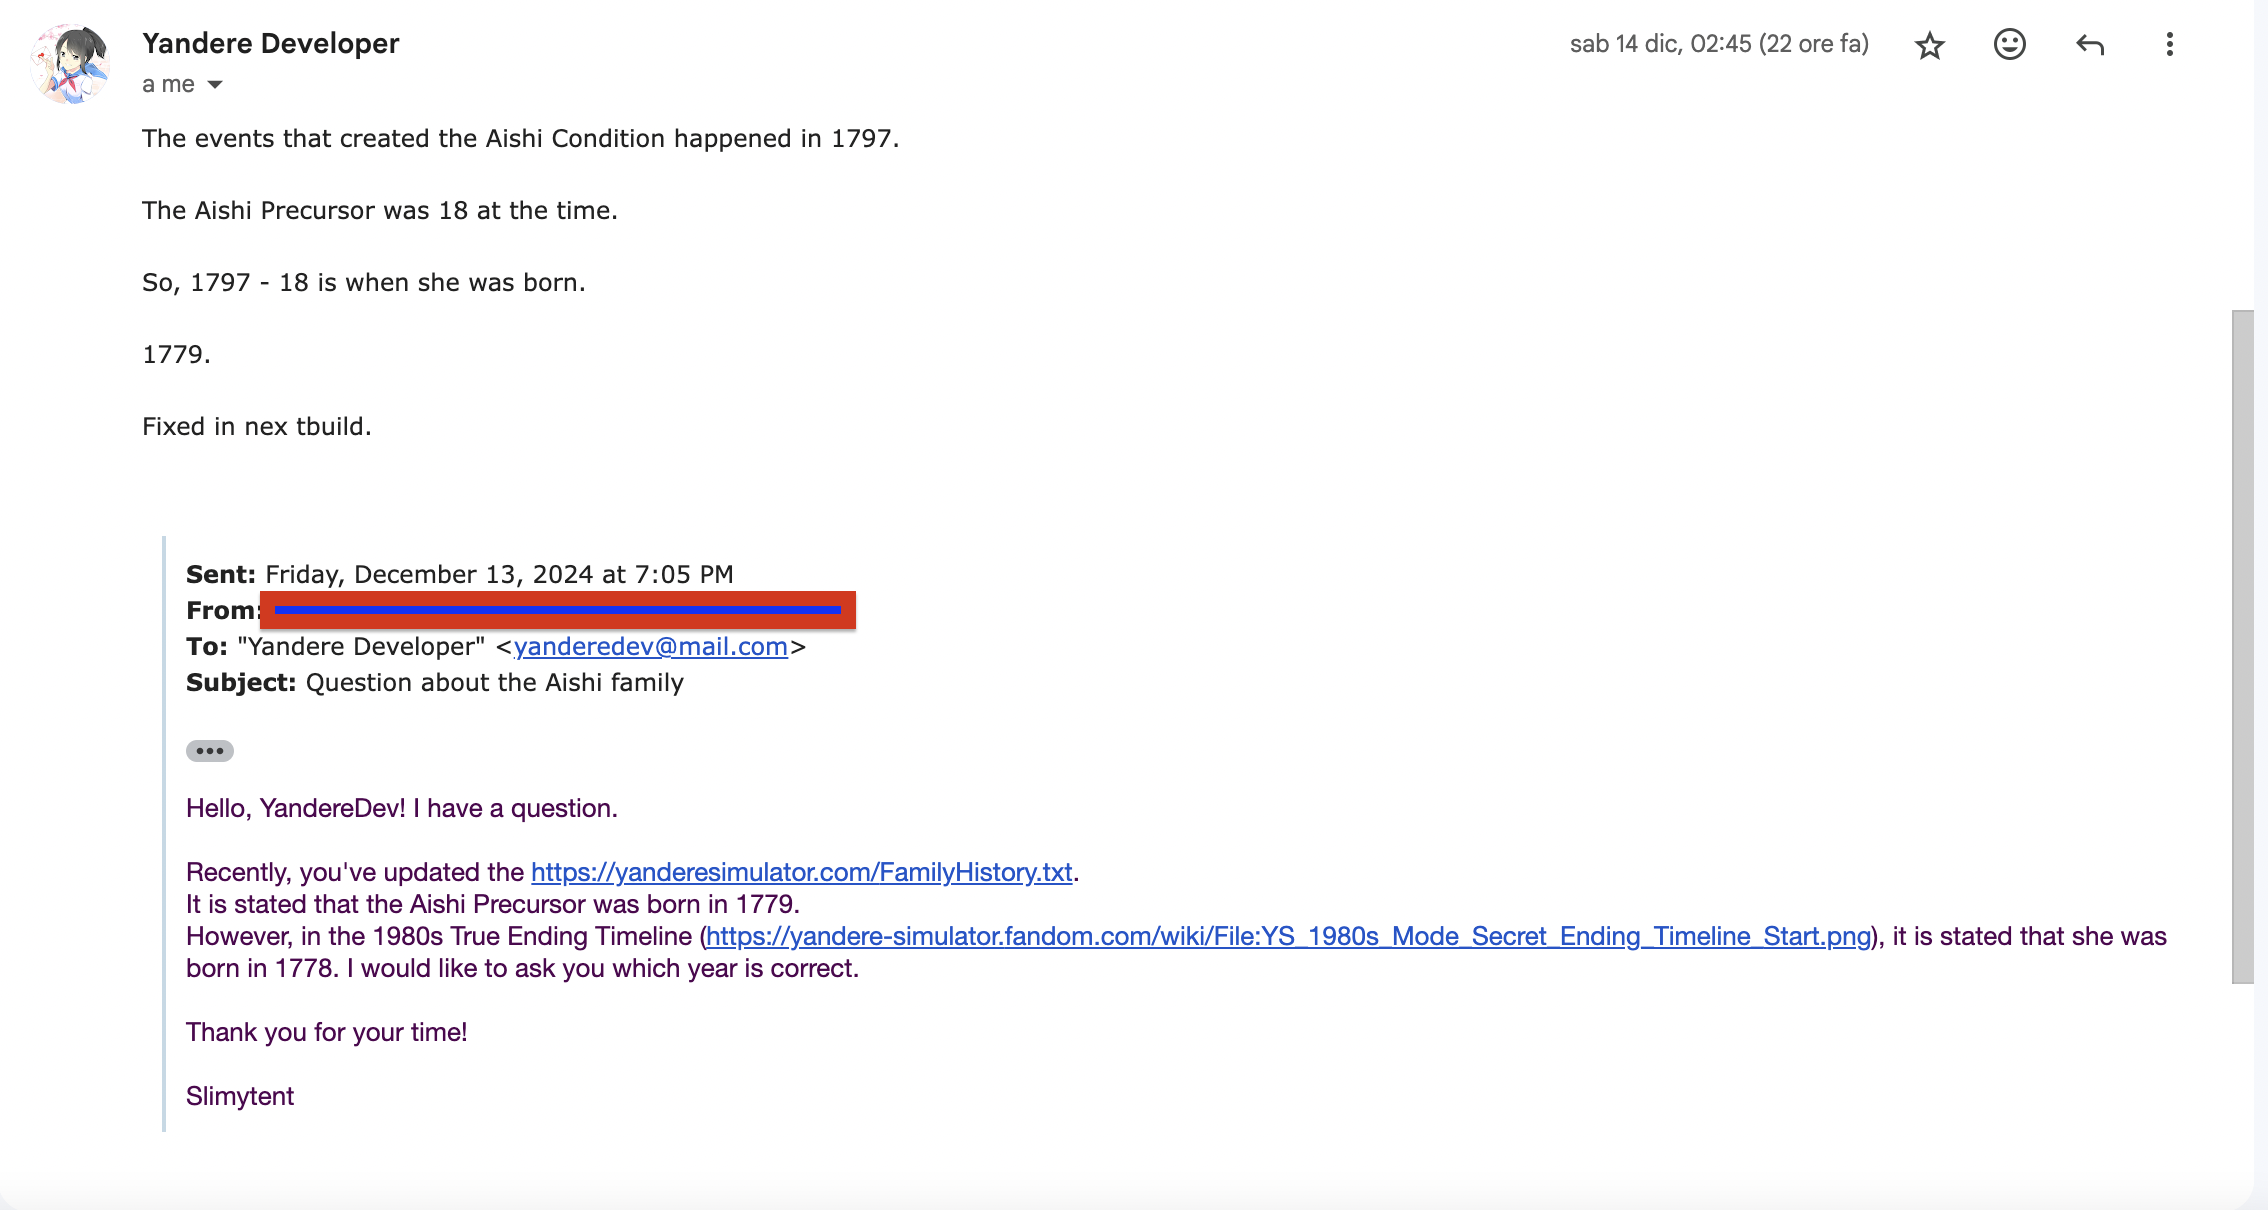Image resolution: width=2268 pixels, height=1210 pixels.
Task: Click the 'Sent: Friday, December 13, 2024' line
Action: [x=459, y=575]
